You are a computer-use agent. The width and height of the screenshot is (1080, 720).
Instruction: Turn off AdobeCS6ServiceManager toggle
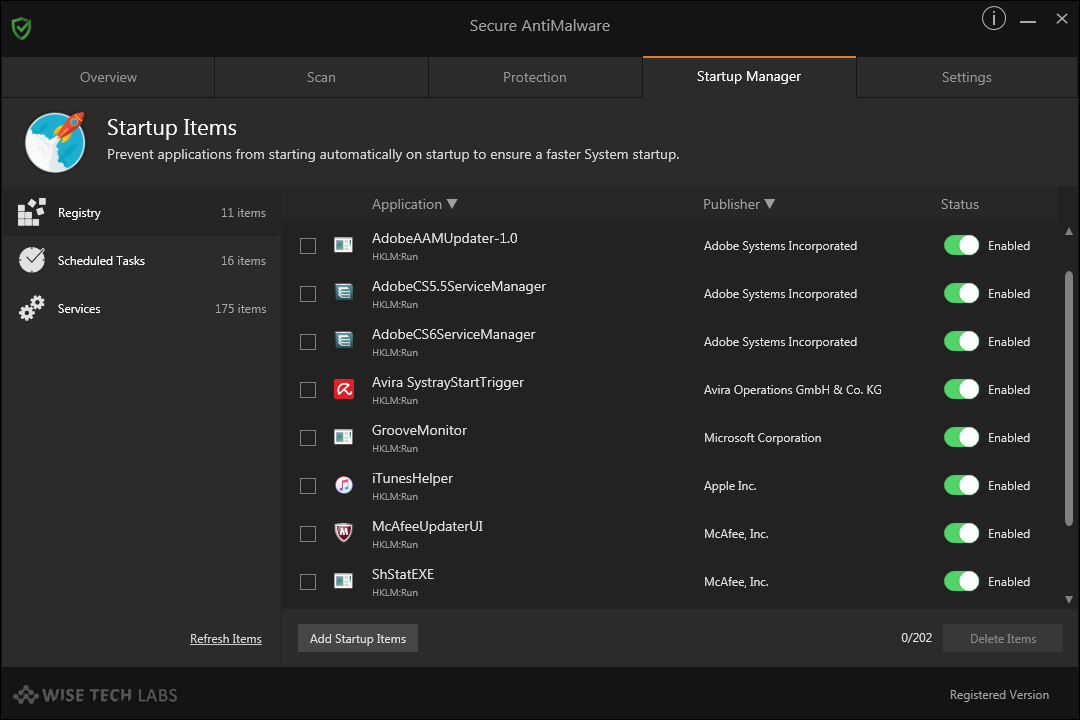[961, 341]
